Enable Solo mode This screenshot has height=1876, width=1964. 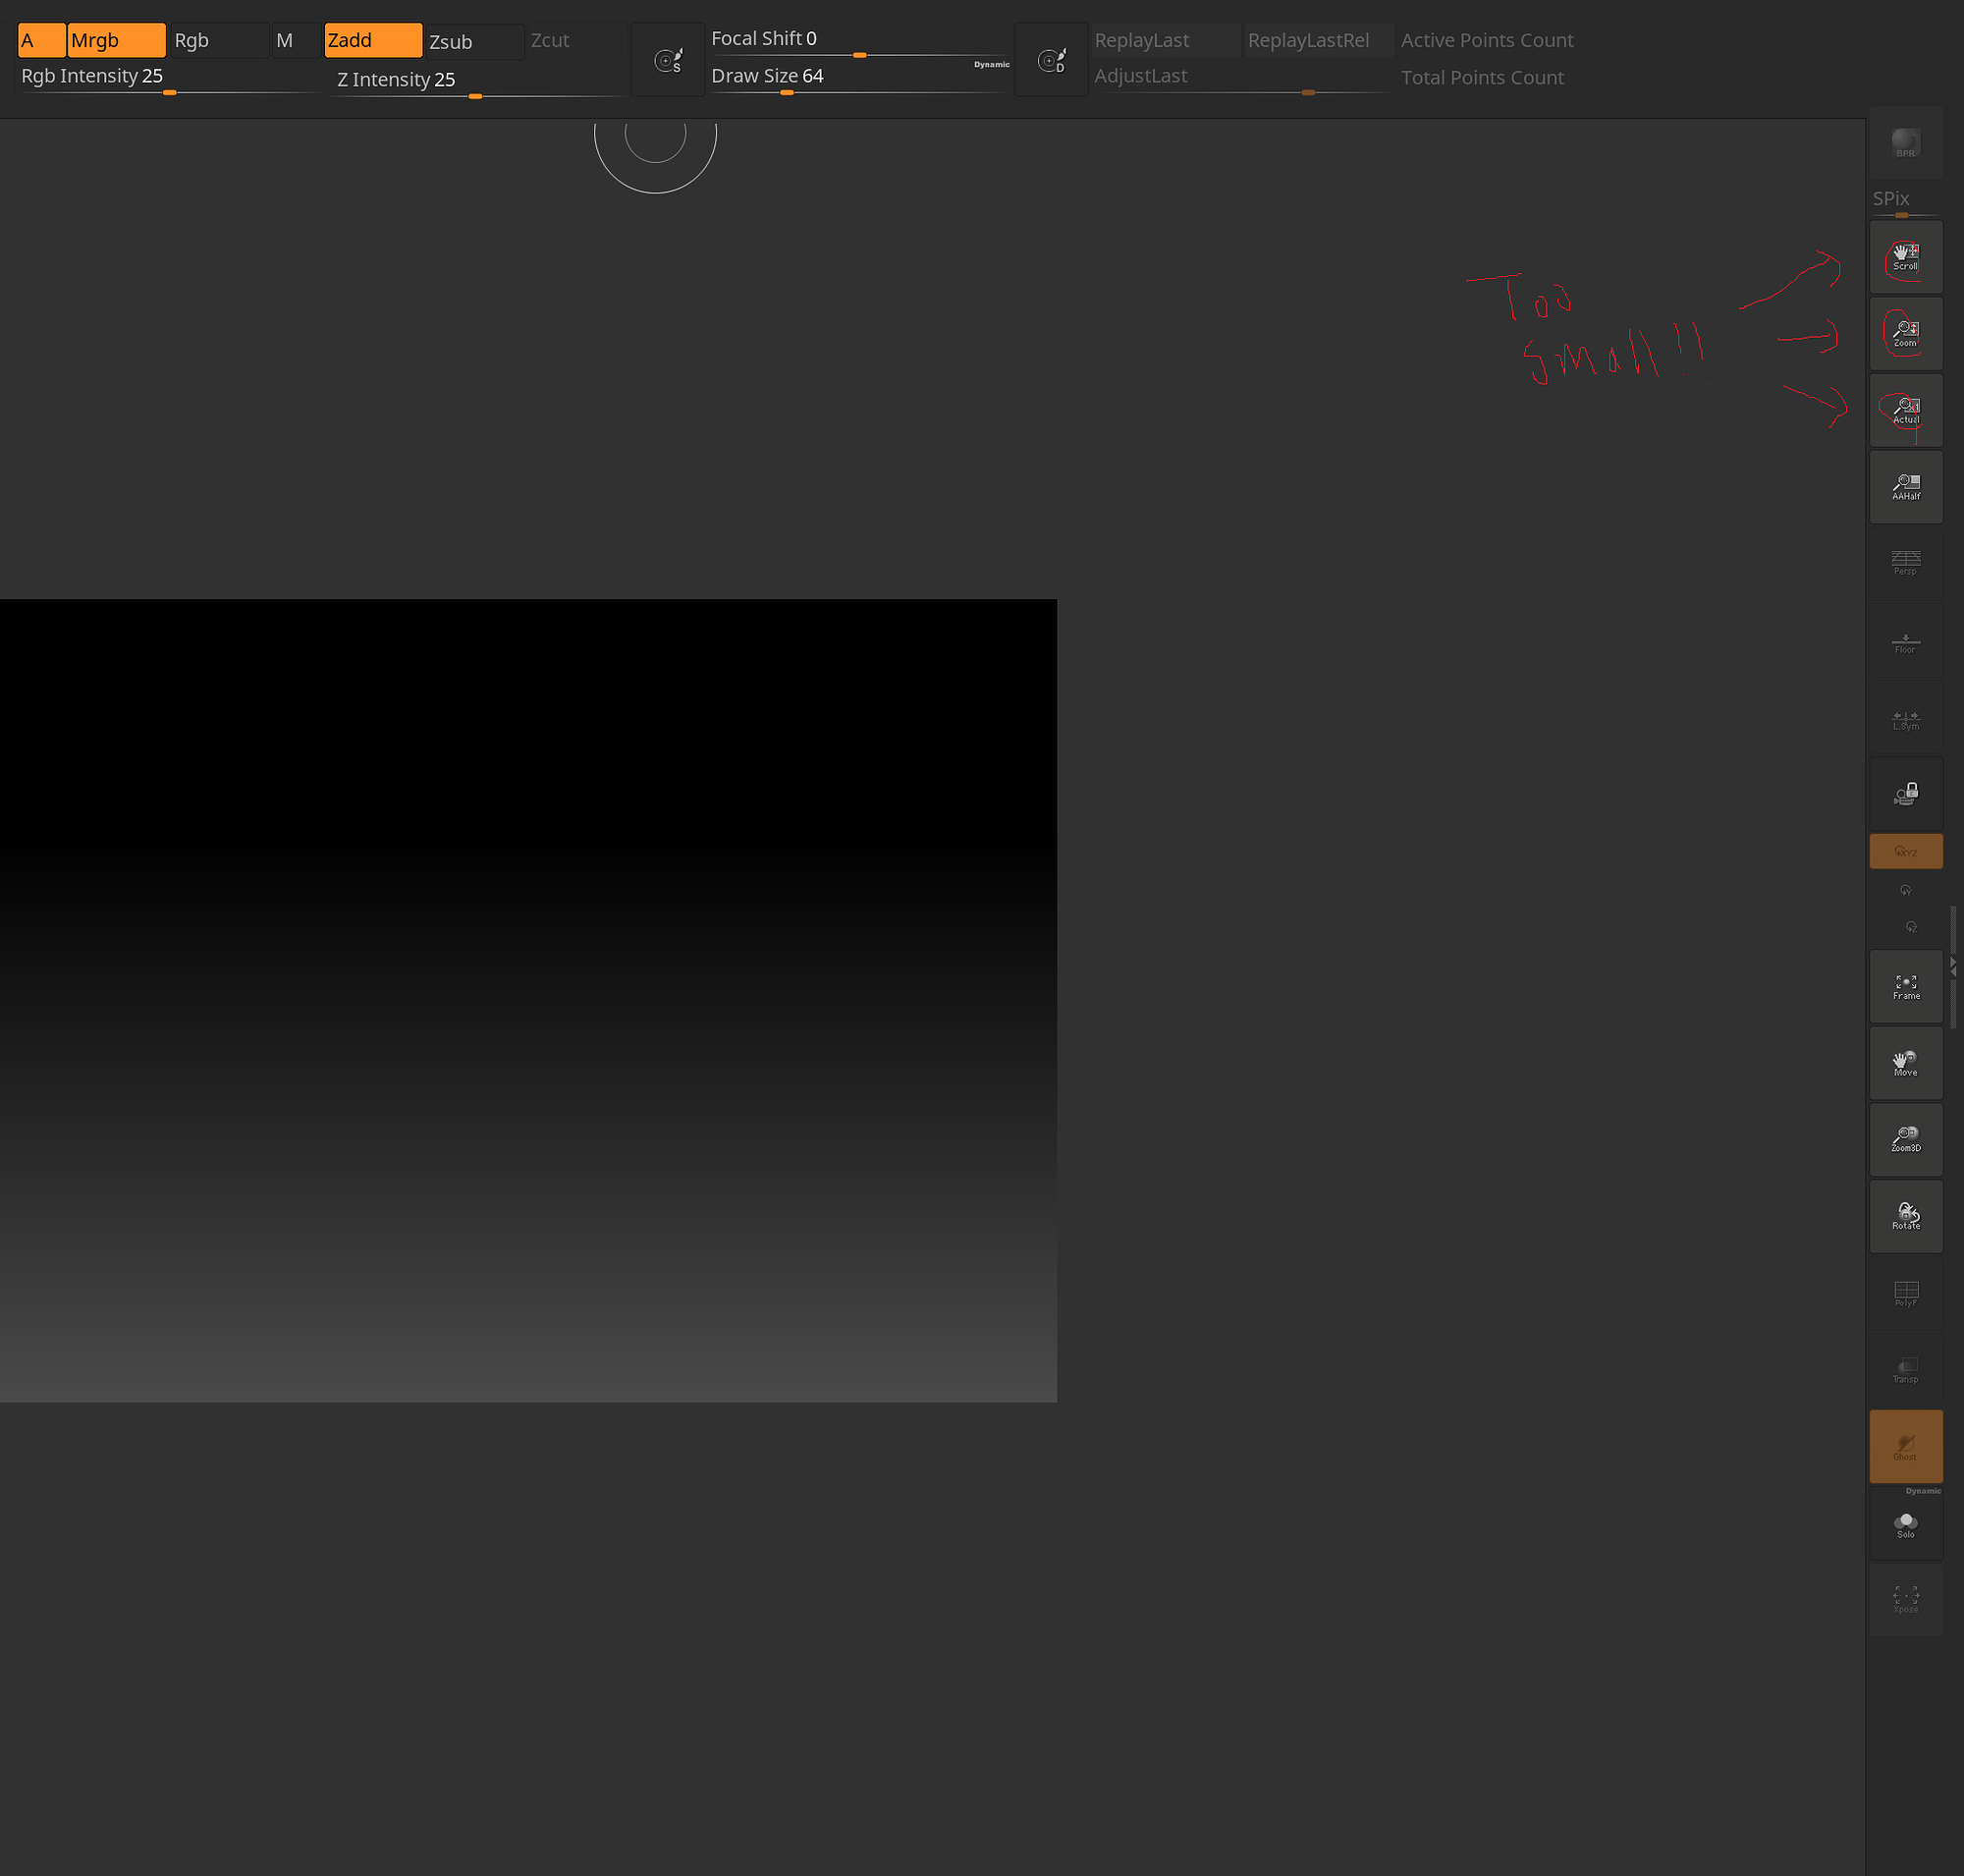(1905, 1528)
